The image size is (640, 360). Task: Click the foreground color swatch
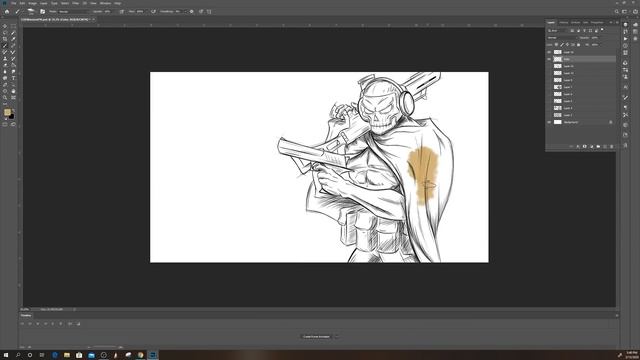click(7, 112)
